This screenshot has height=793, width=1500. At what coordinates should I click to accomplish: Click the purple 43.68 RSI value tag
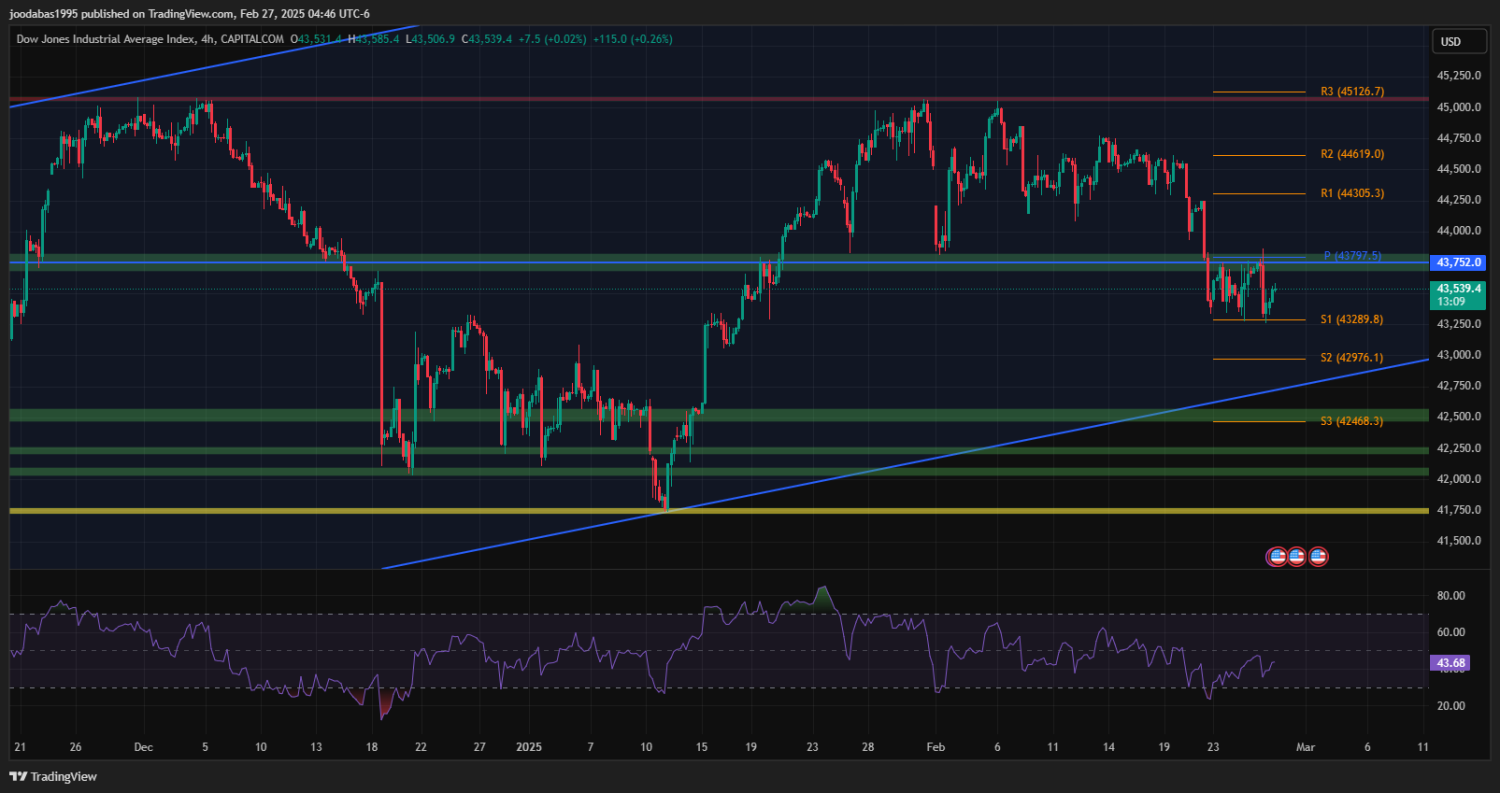[1450, 662]
